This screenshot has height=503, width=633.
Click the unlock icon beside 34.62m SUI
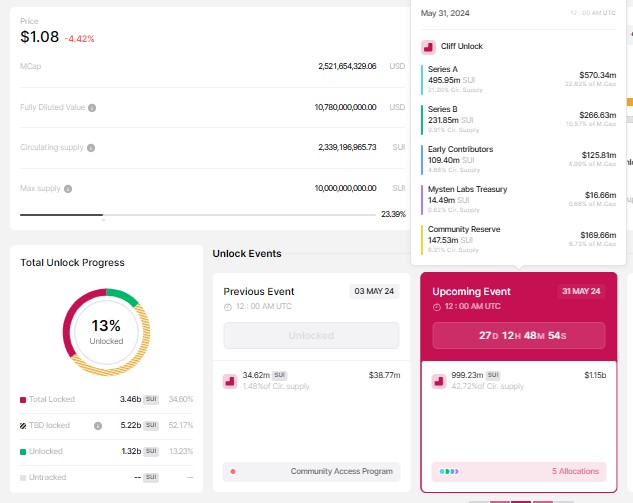coord(230,381)
